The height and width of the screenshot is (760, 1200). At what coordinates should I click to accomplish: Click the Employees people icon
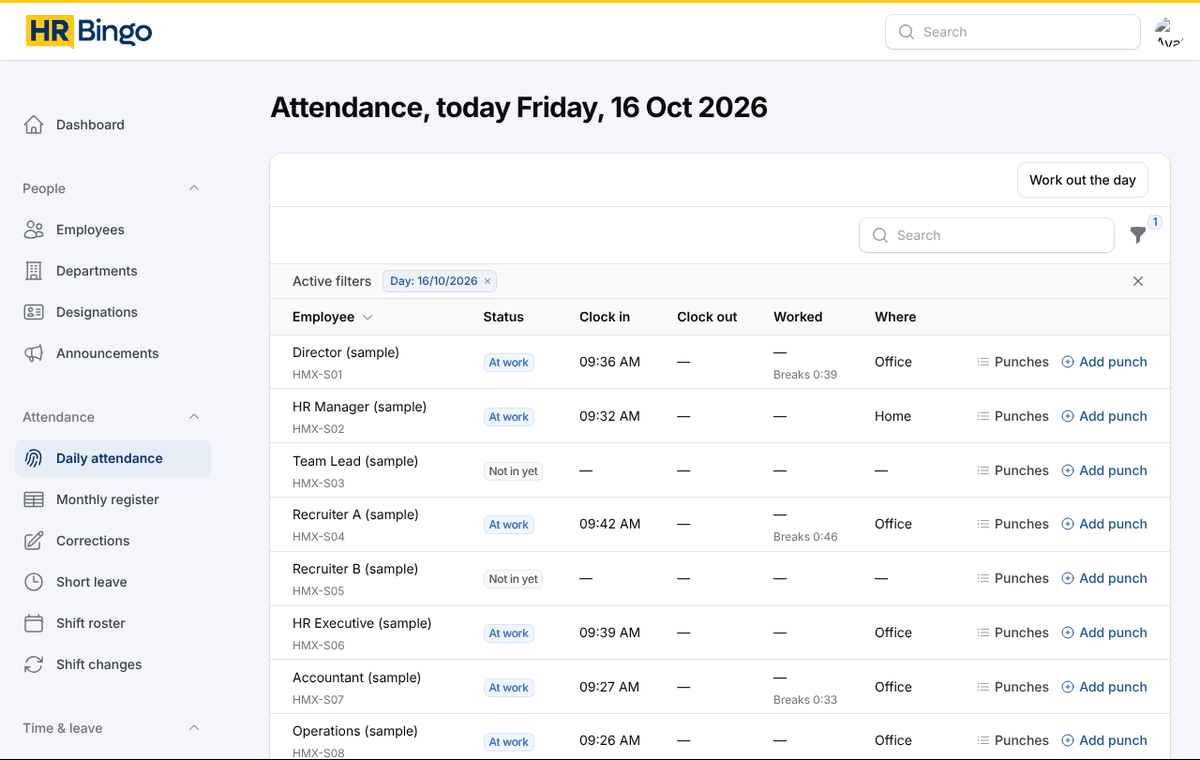click(34, 230)
